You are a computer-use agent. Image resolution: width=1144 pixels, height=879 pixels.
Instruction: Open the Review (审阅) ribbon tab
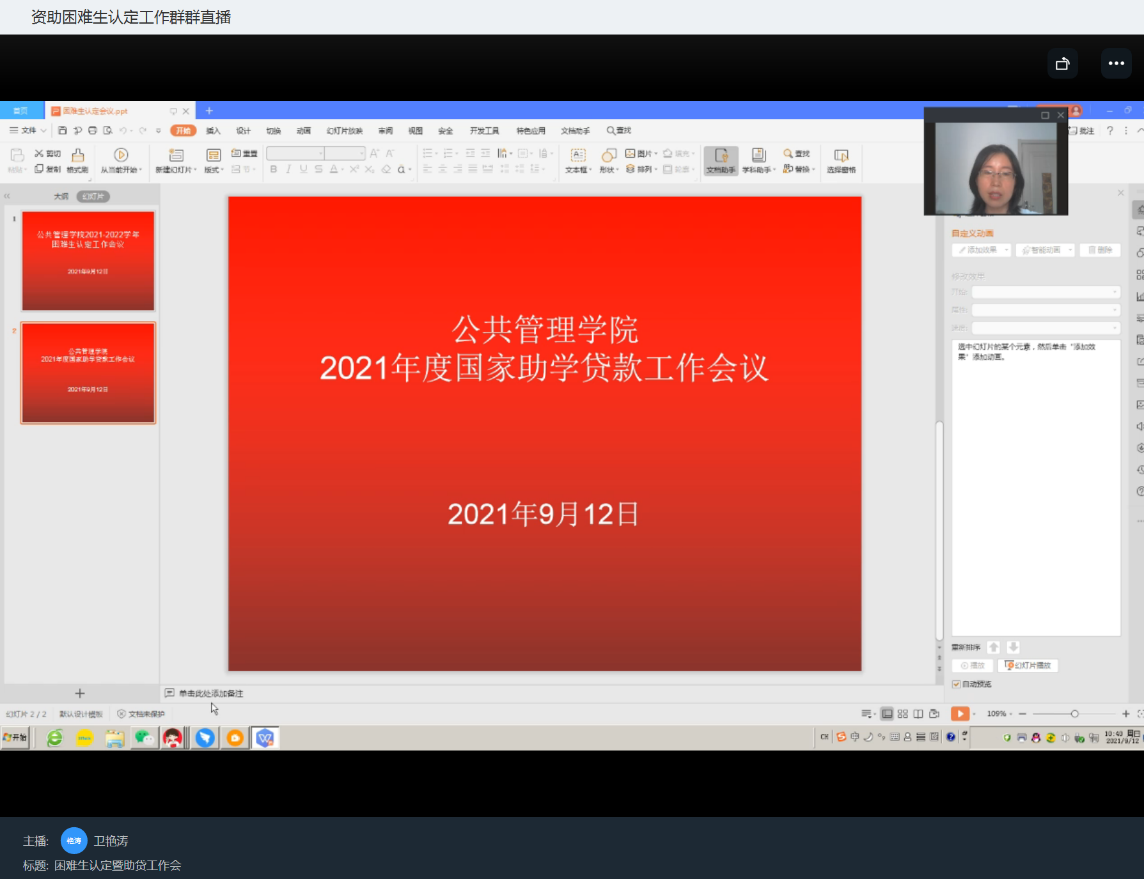pyautogui.click(x=385, y=131)
